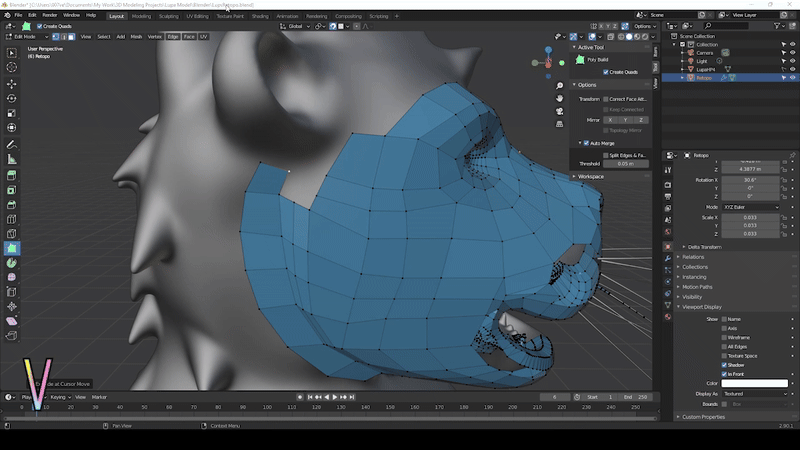The image size is (800, 450).
Task: Select the Measure tool
Action: (x=12, y=160)
